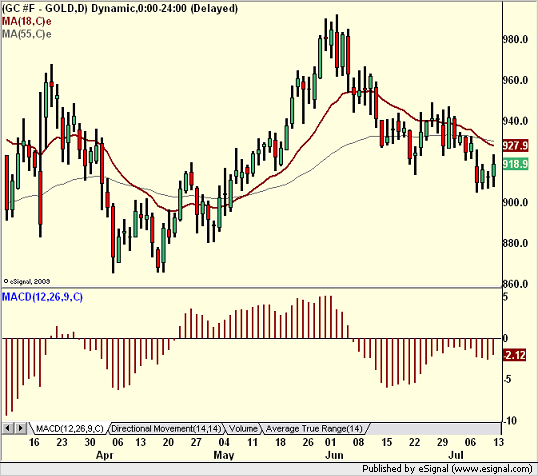Click the 980.0 price axis label
Image resolution: width=538 pixels, height=476 pixels.
(x=516, y=39)
